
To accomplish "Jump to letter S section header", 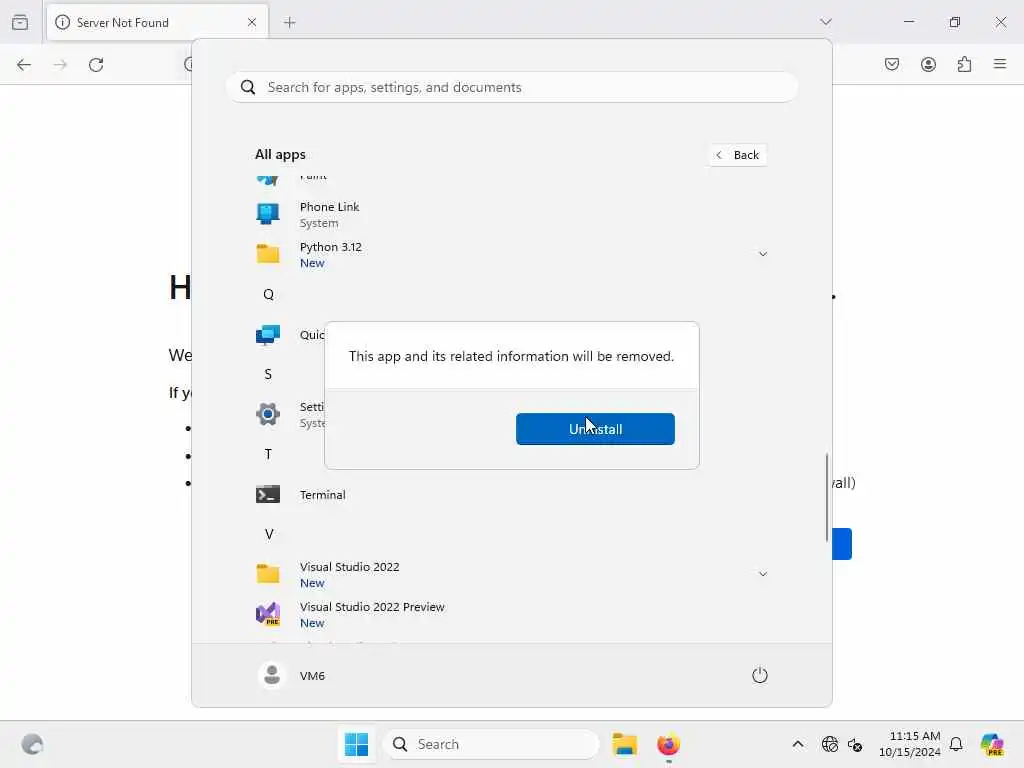I will click(268, 374).
